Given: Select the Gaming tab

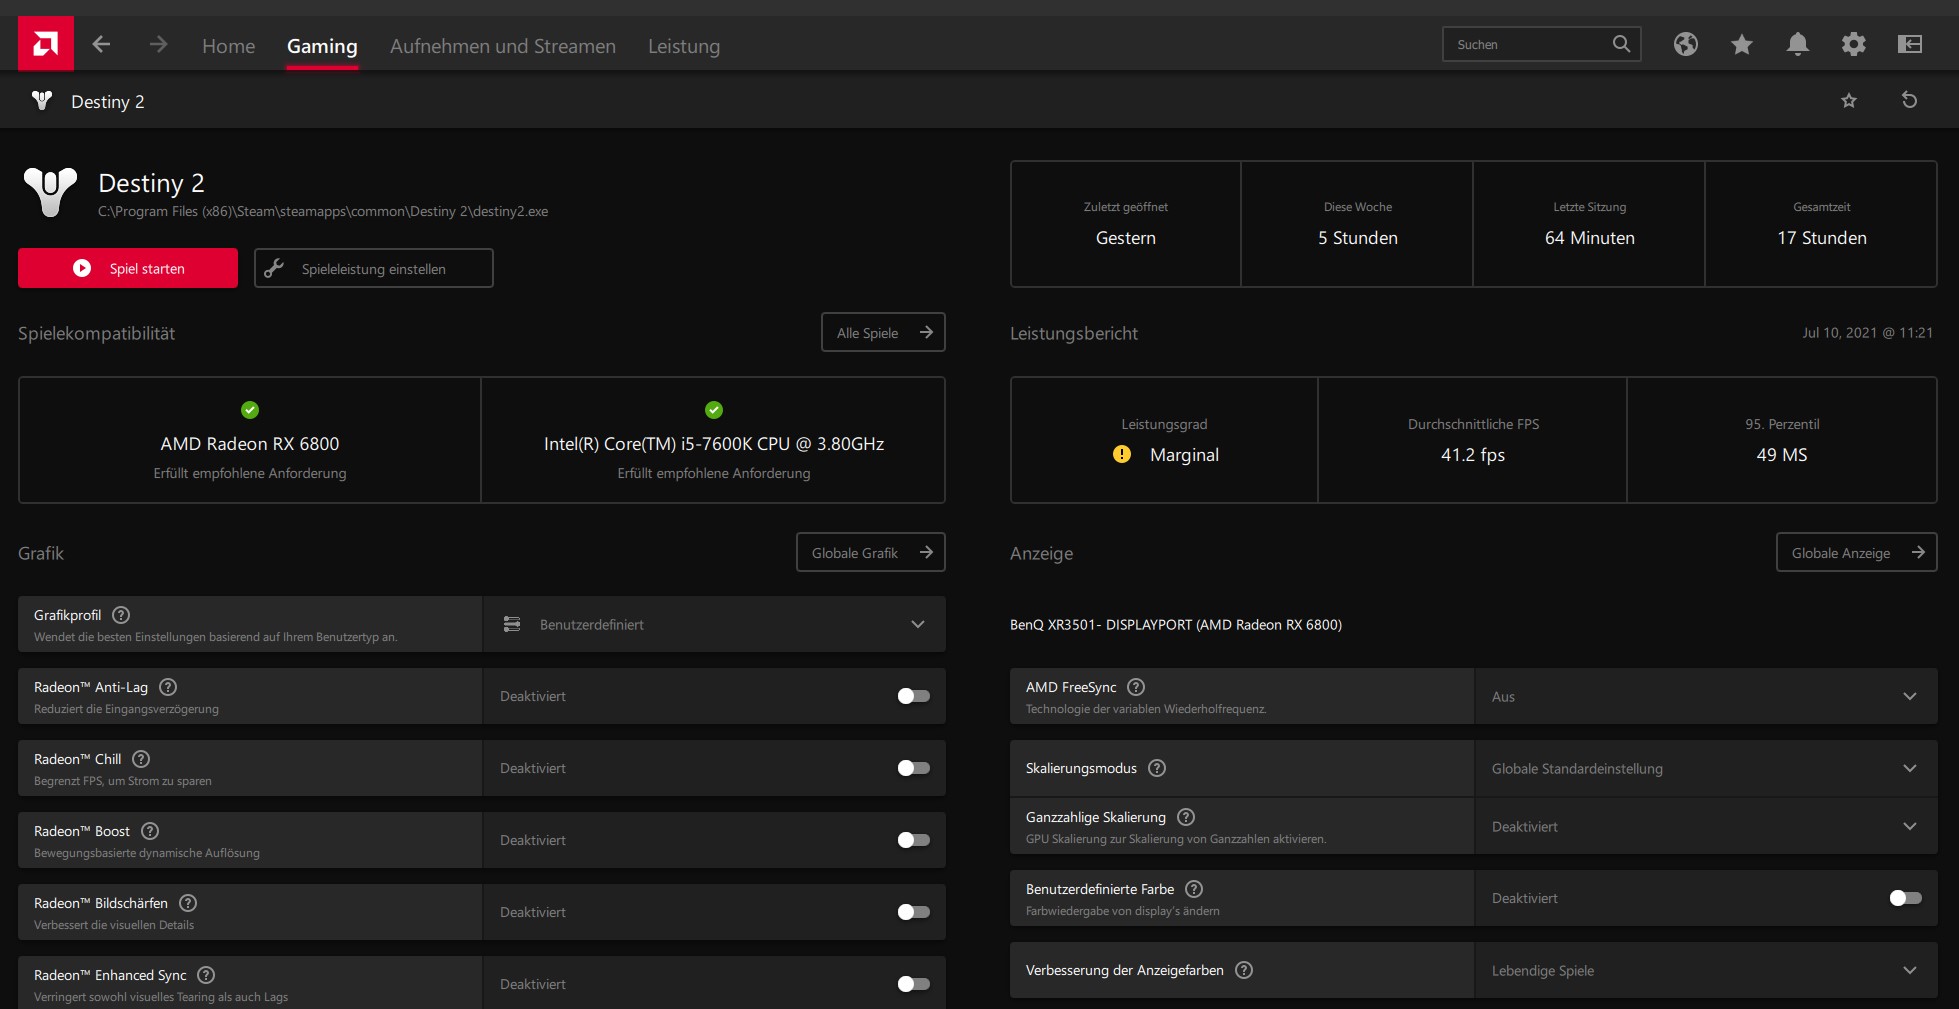Looking at the screenshot, I should click(322, 46).
